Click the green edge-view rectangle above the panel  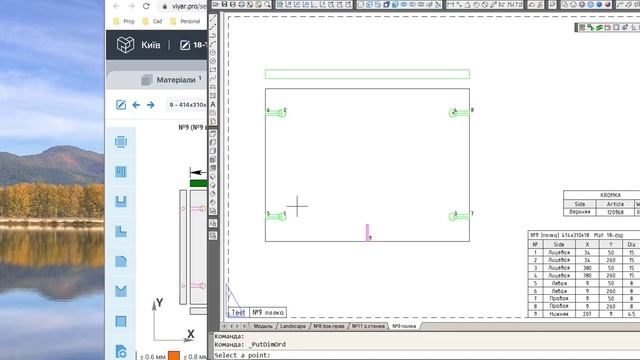[367, 74]
